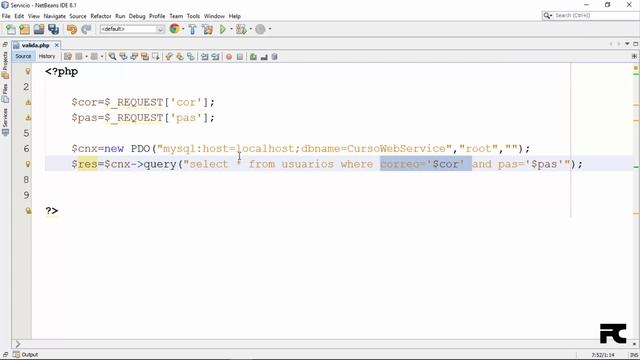Go to Next Bookmark
640x360 pixels.
180,57
